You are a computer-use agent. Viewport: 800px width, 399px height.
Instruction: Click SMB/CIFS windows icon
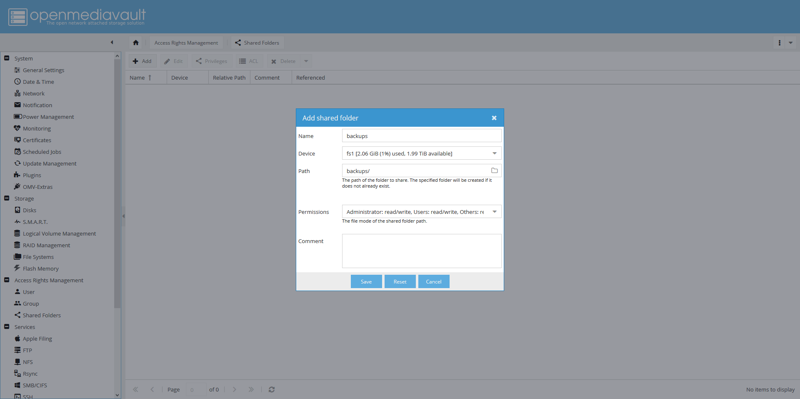click(17, 385)
